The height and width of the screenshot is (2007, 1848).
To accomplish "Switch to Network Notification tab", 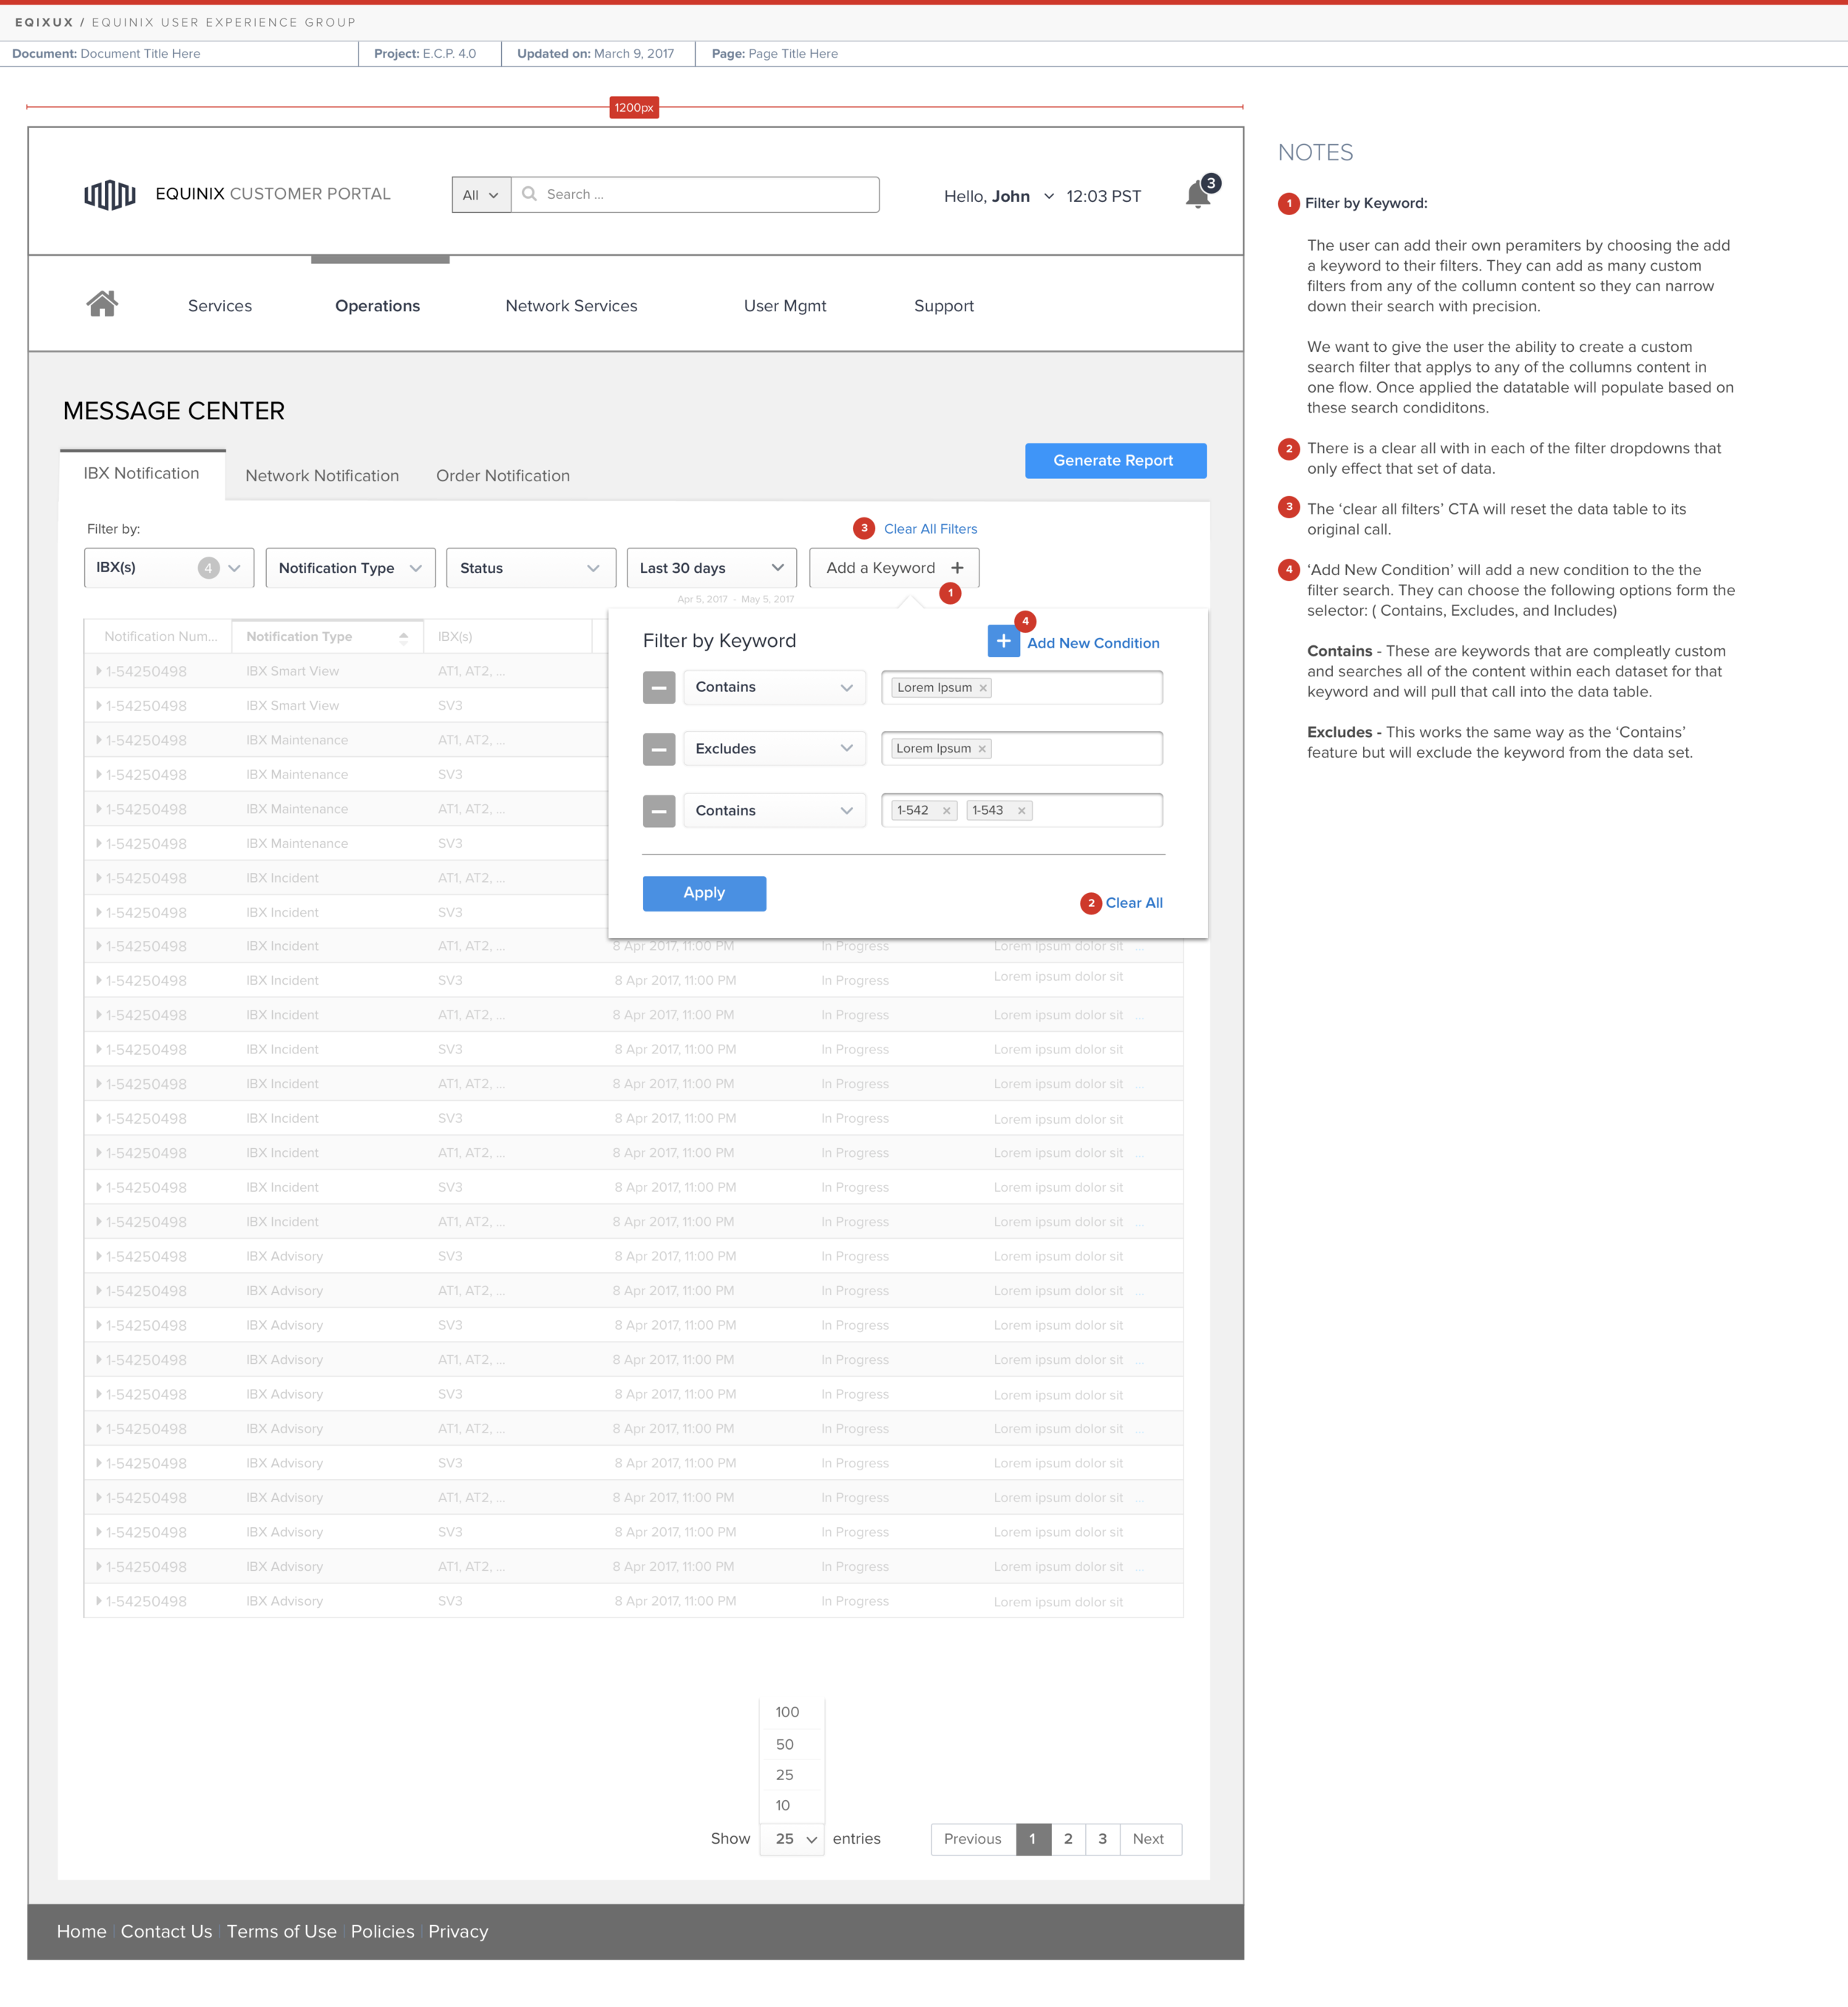I will point(322,474).
